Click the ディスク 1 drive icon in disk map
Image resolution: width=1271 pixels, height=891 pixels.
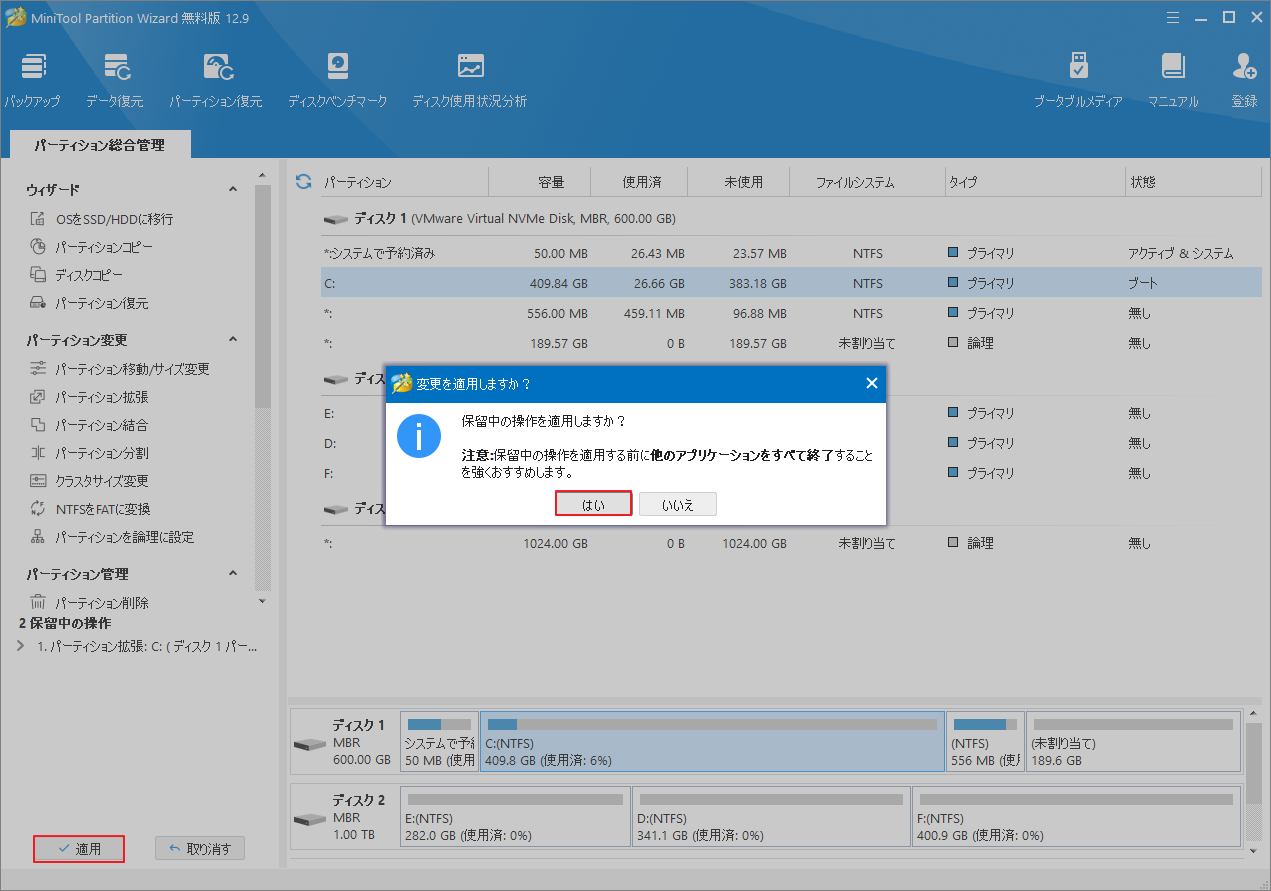coord(309,745)
